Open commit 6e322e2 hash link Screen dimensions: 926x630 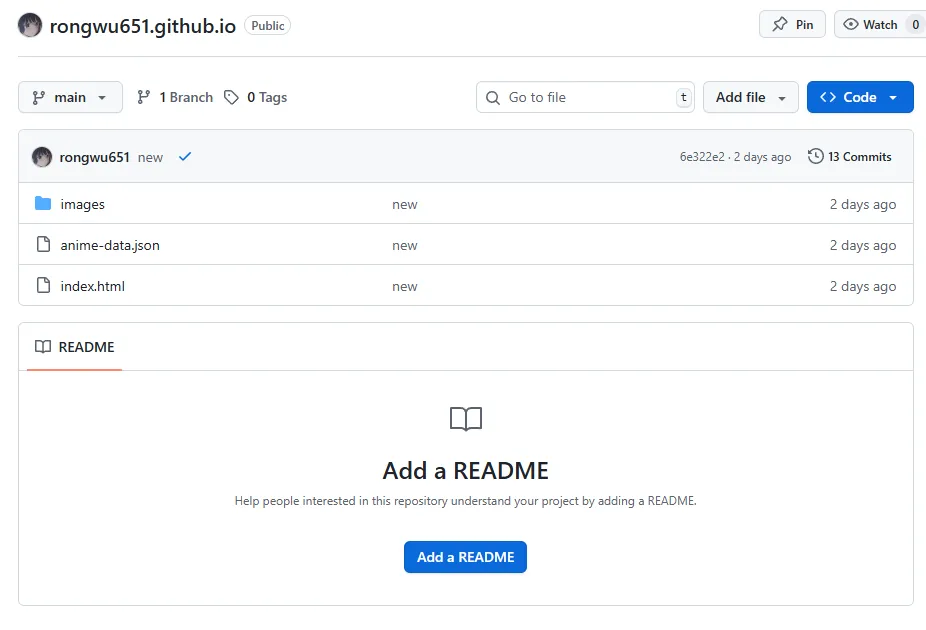pos(702,157)
